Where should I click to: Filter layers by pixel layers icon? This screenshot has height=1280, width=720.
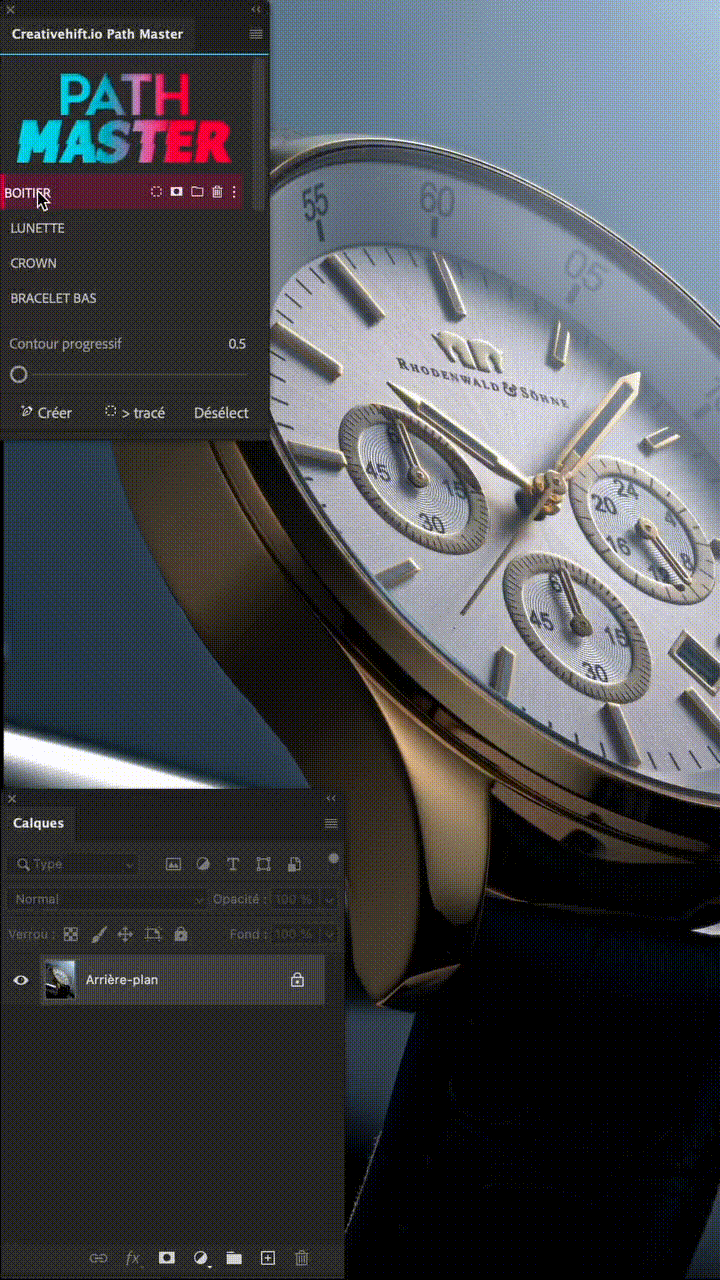pyautogui.click(x=173, y=864)
